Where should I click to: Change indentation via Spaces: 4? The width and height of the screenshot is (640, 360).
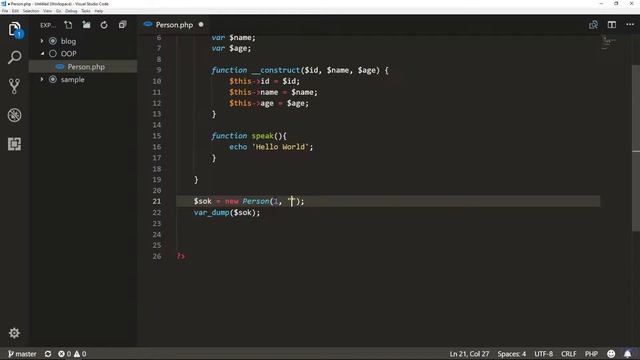point(511,354)
